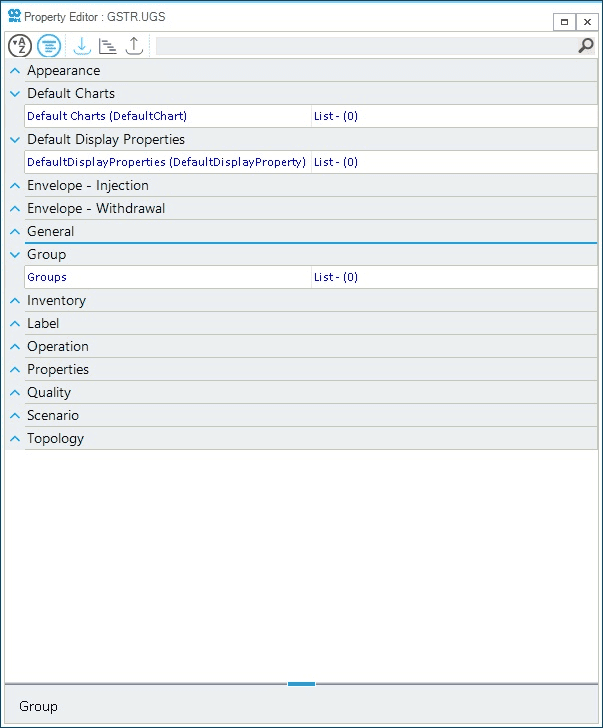Click the Envelope - Withdrawal header text

(96, 208)
